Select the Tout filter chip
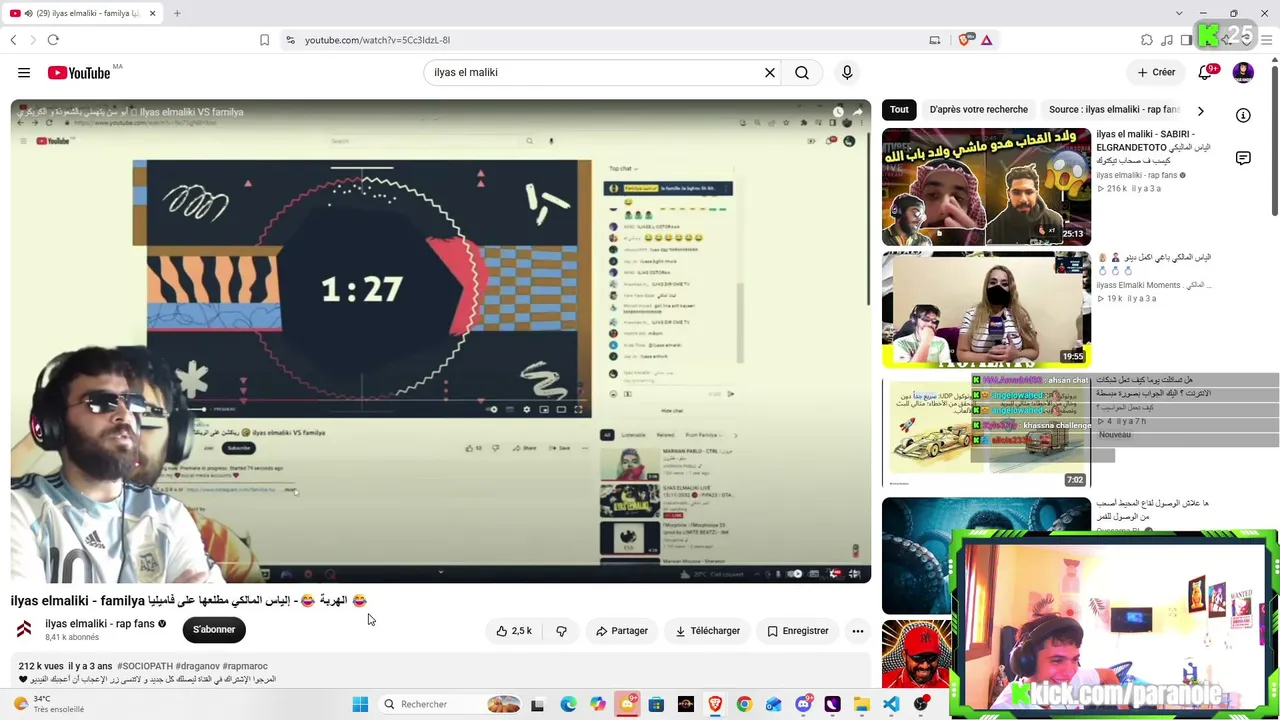The width and height of the screenshot is (1280, 720). coord(899,110)
